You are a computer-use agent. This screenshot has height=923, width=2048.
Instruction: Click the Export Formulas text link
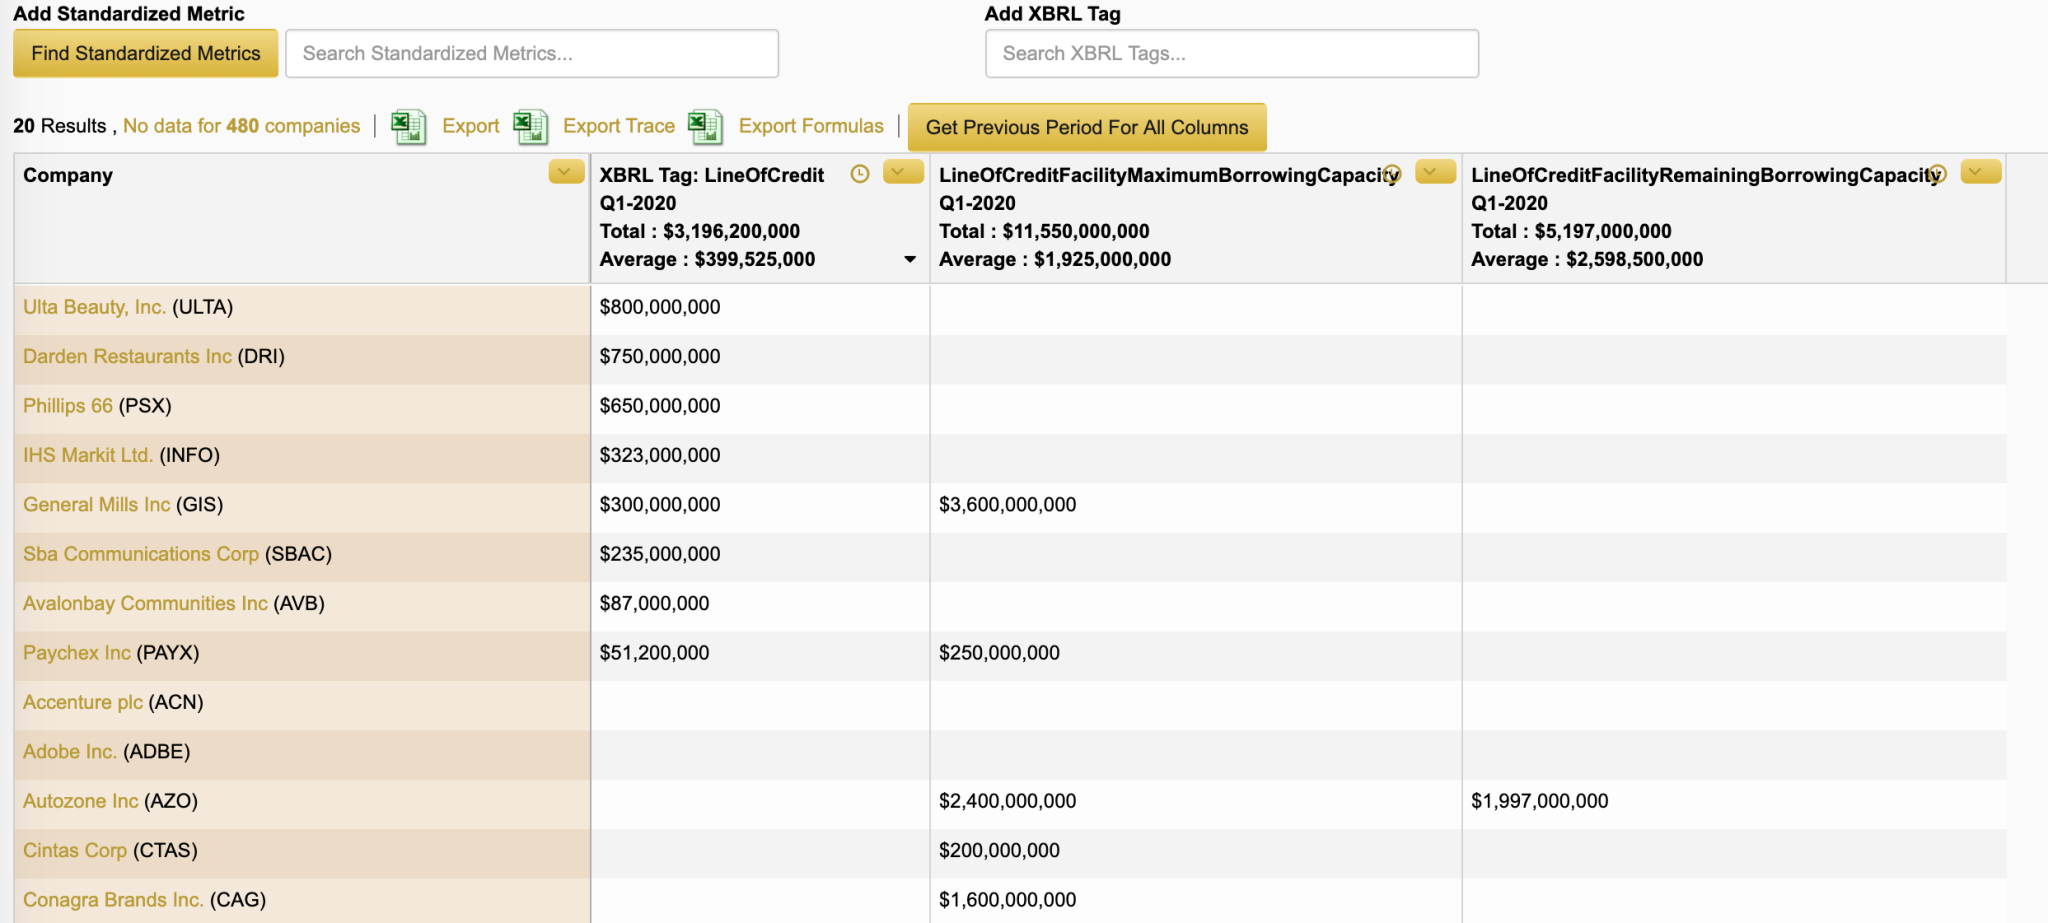pyautogui.click(x=810, y=126)
